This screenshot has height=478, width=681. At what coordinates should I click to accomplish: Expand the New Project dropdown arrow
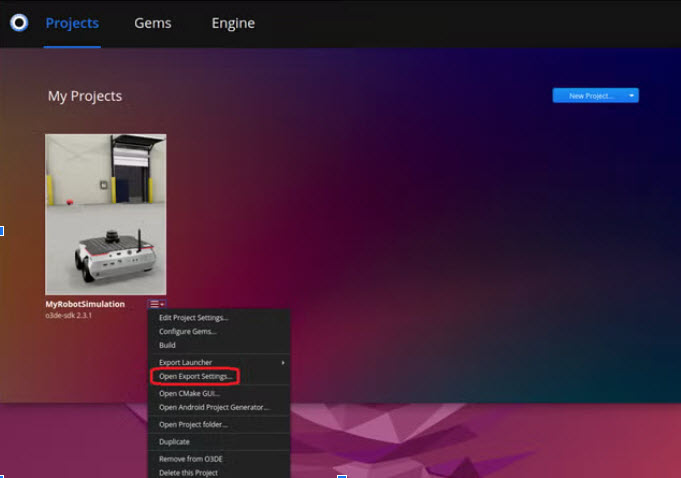(x=632, y=96)
